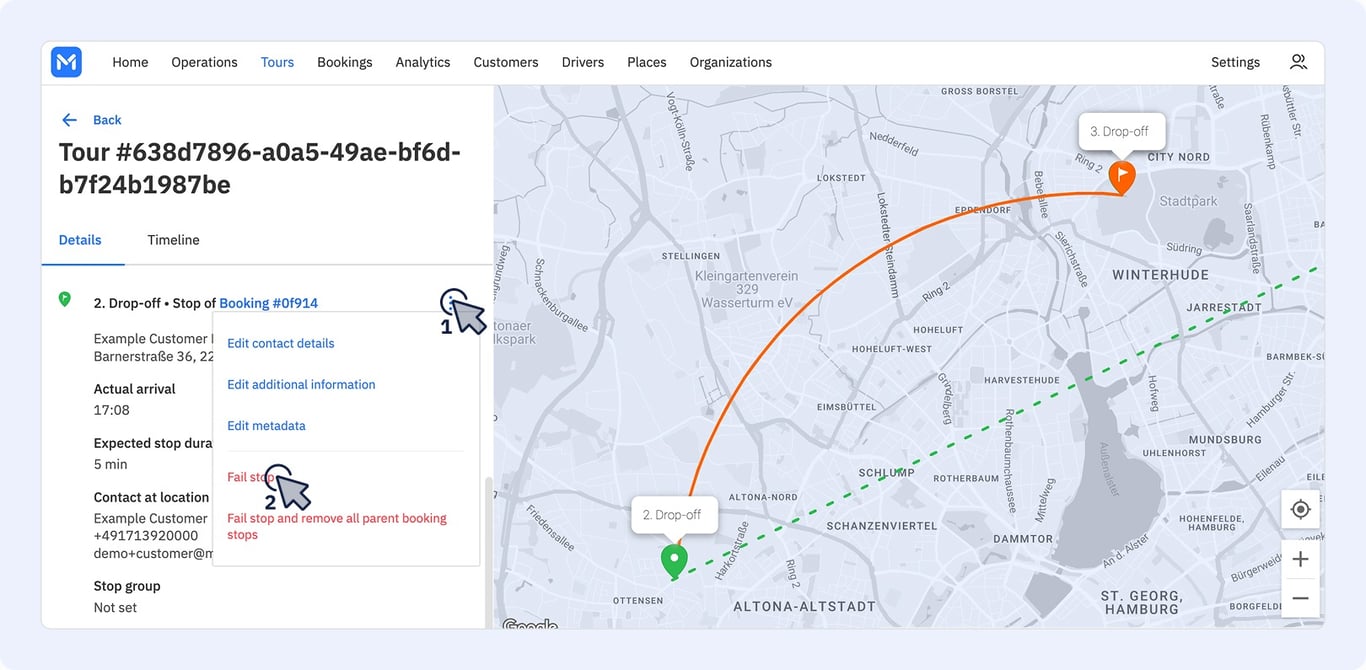Click the 2. Drop-off map label
This screenshot has height=670, width=1366.
click(672, 515)
